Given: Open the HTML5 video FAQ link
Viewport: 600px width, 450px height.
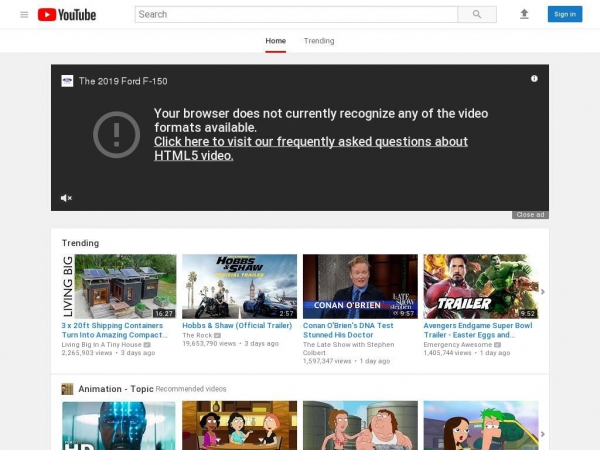Looking at the screenshot, I should [311, 148].
